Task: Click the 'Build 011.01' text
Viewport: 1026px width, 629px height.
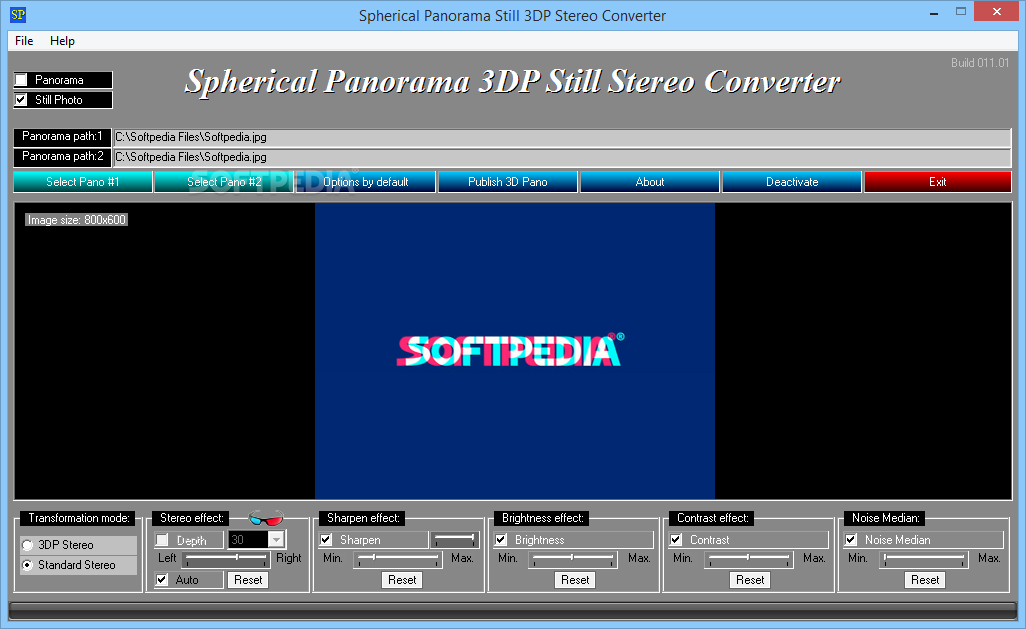Action: [980, 63]
